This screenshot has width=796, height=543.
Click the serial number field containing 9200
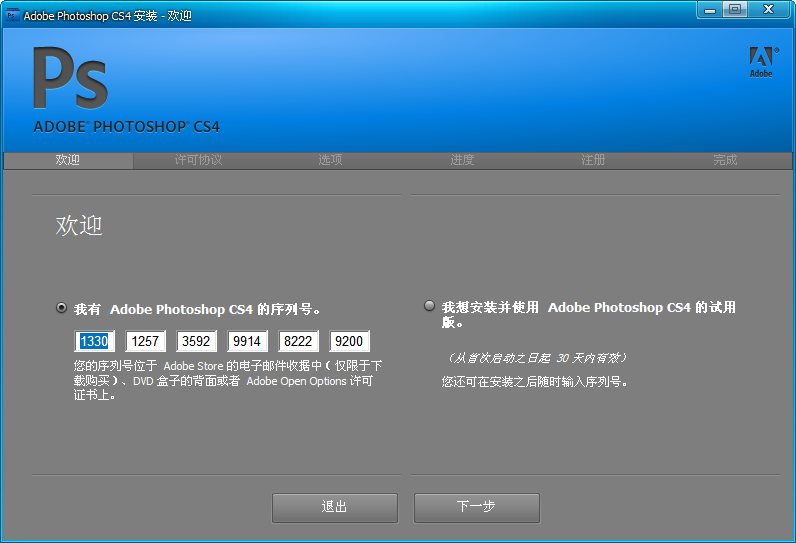(x=349, y=341)
